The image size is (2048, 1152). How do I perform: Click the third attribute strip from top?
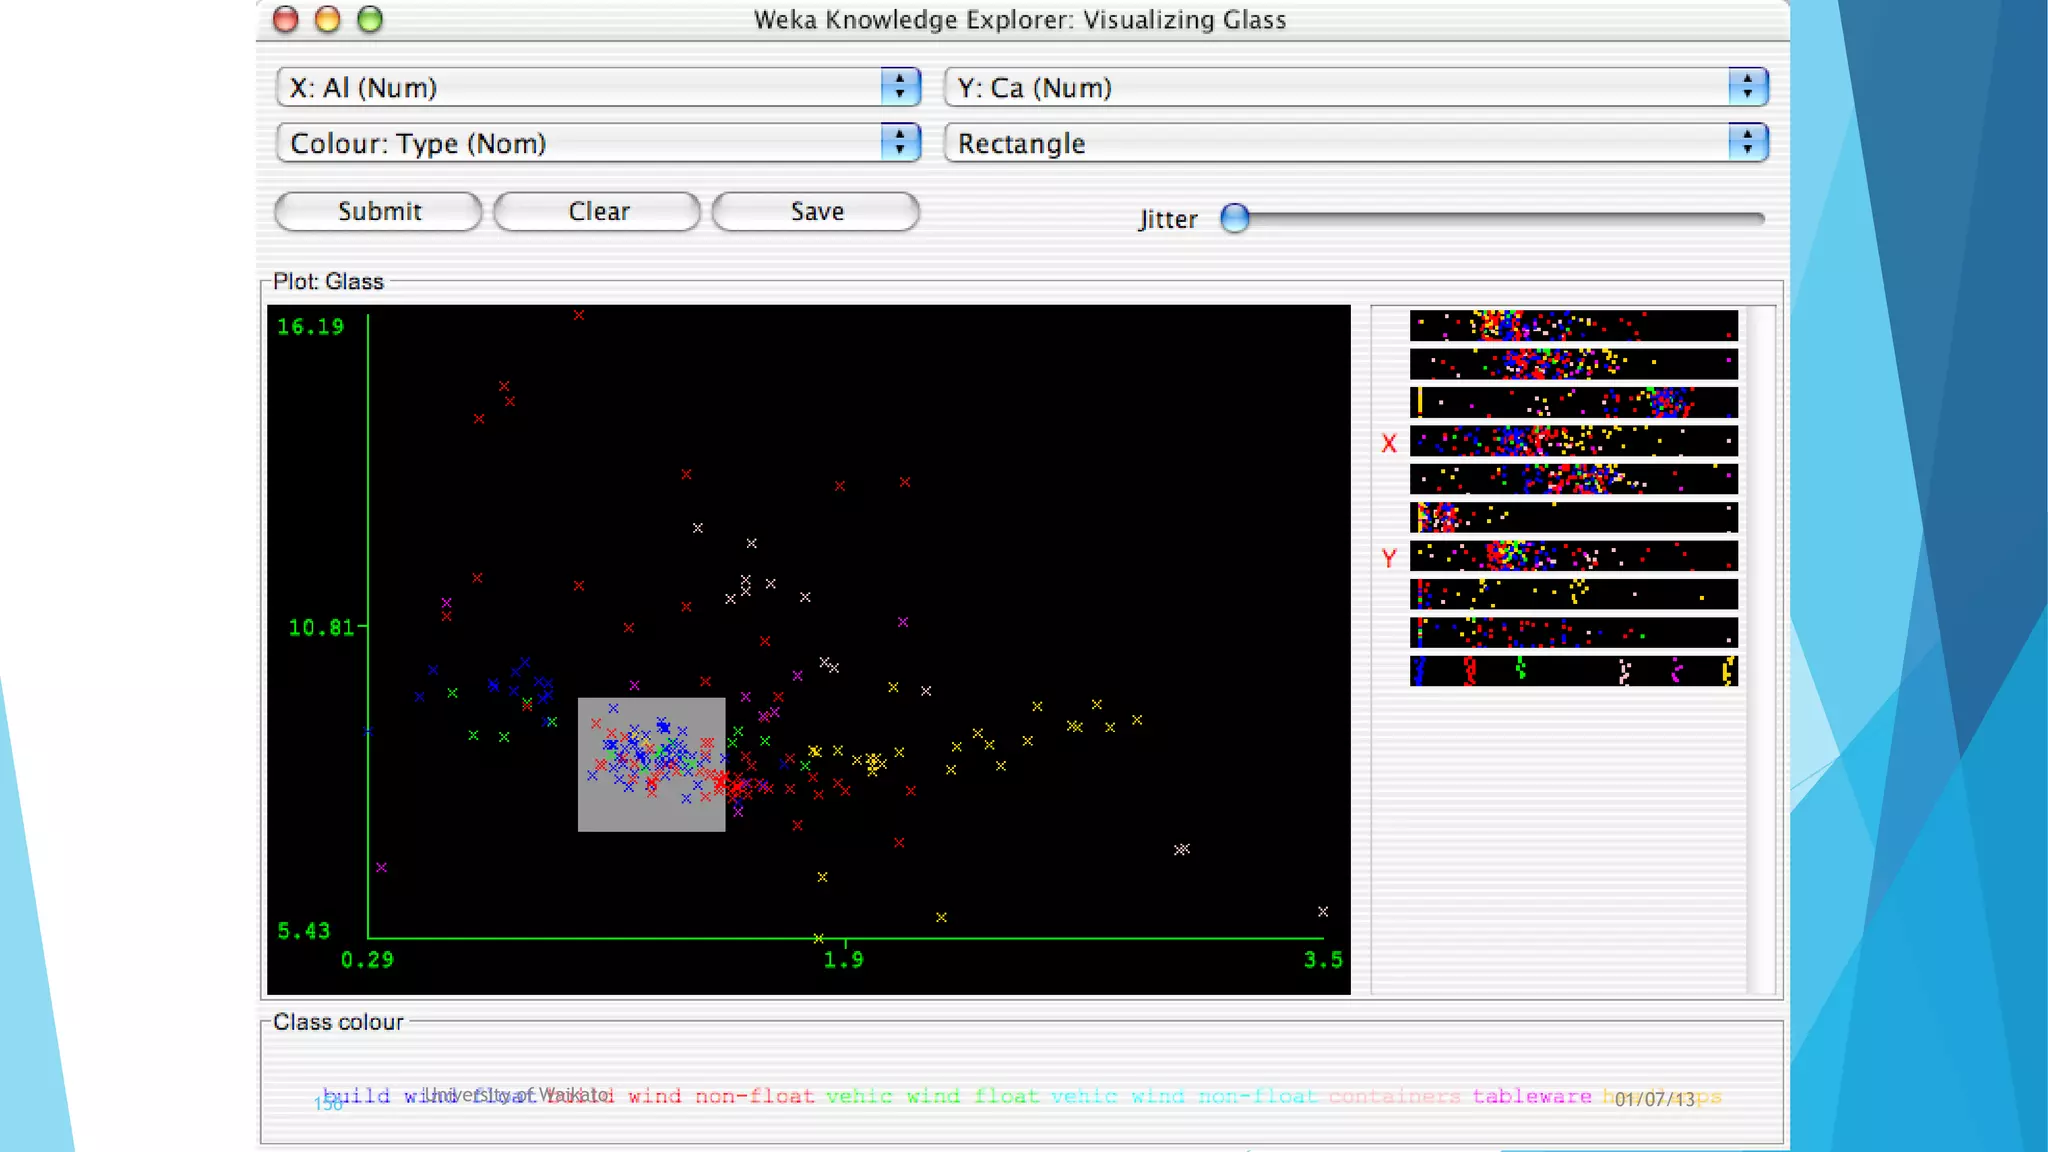pyautogui.click(x=1573, y=402)
